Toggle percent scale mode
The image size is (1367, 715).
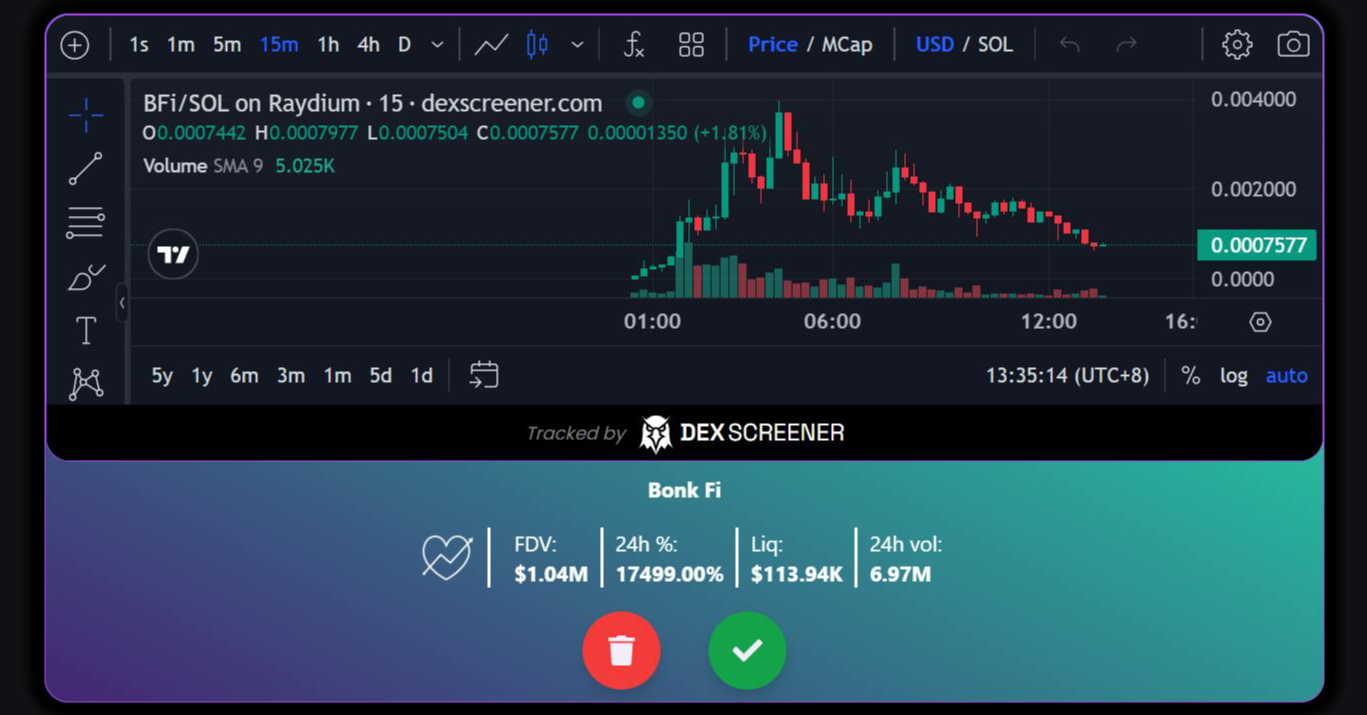(x=1190, y=376)
